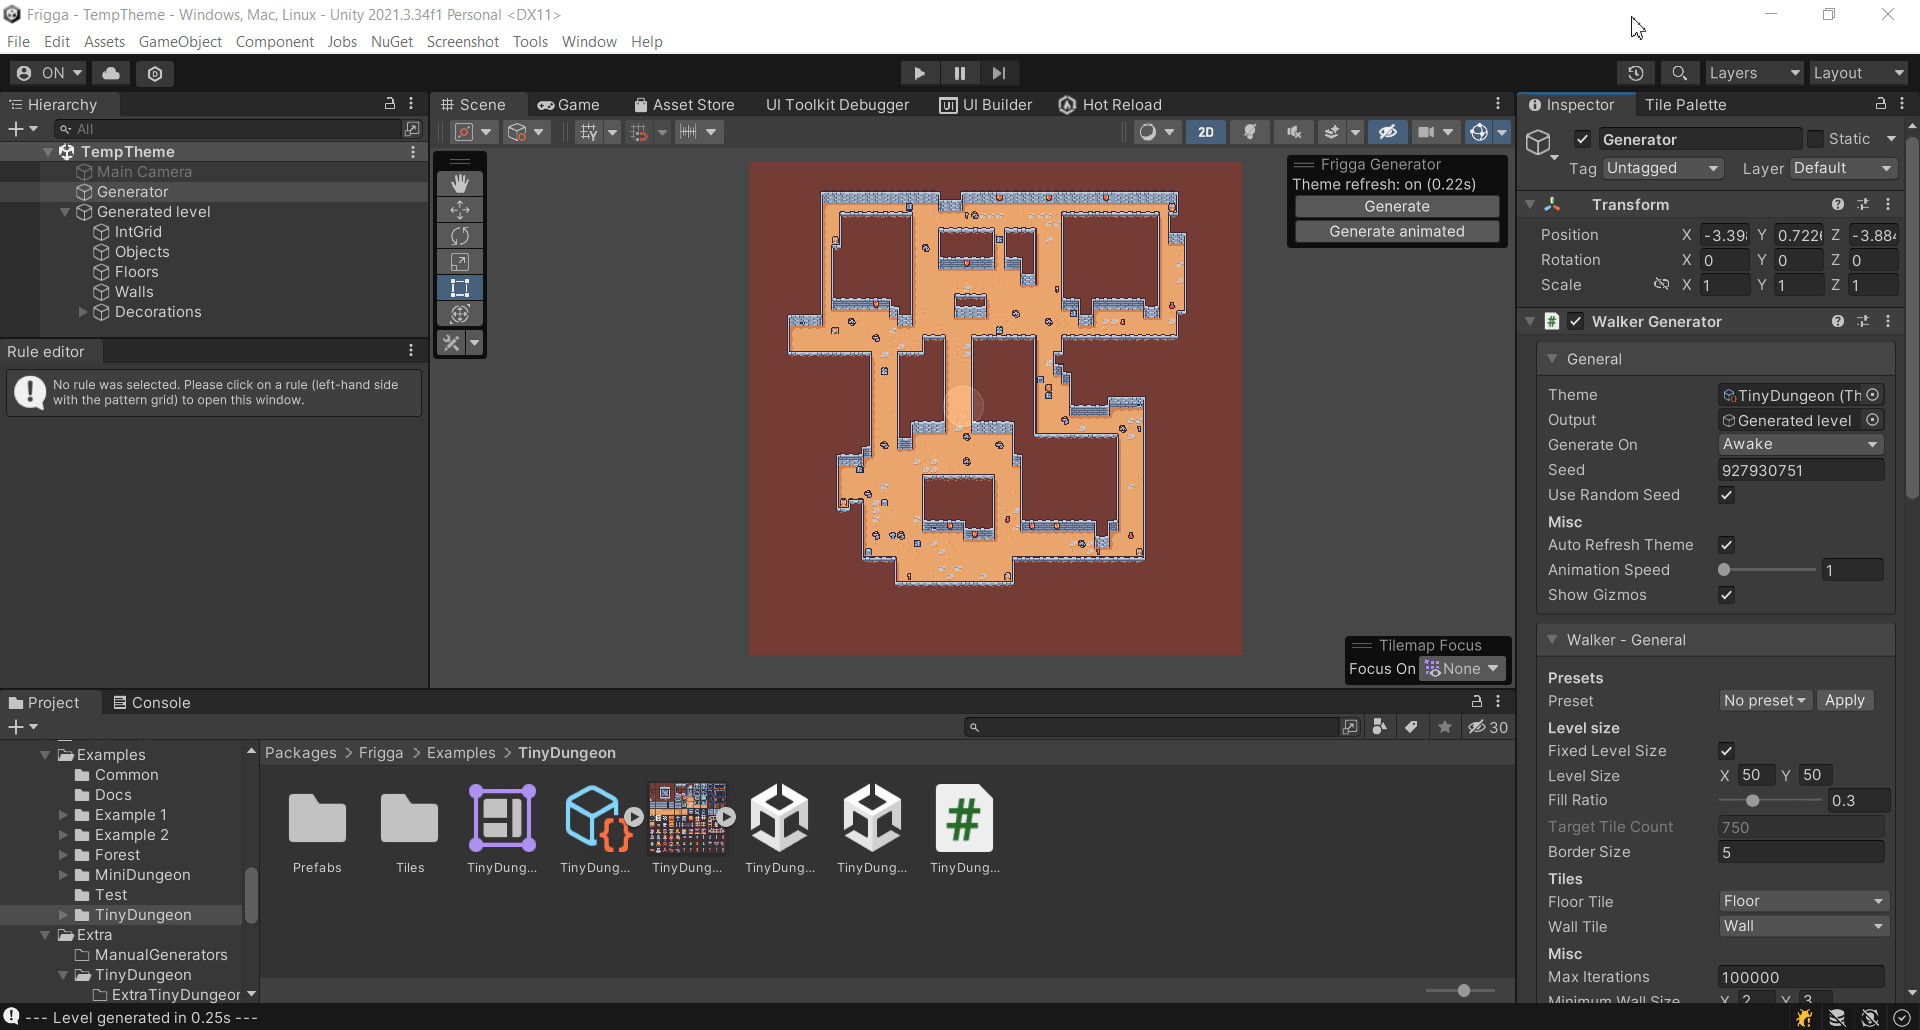Viewport: 1920px width, 1030px height.
Task: Toggle scene visibility of hidden objects icon
Action: (1388, 132)
